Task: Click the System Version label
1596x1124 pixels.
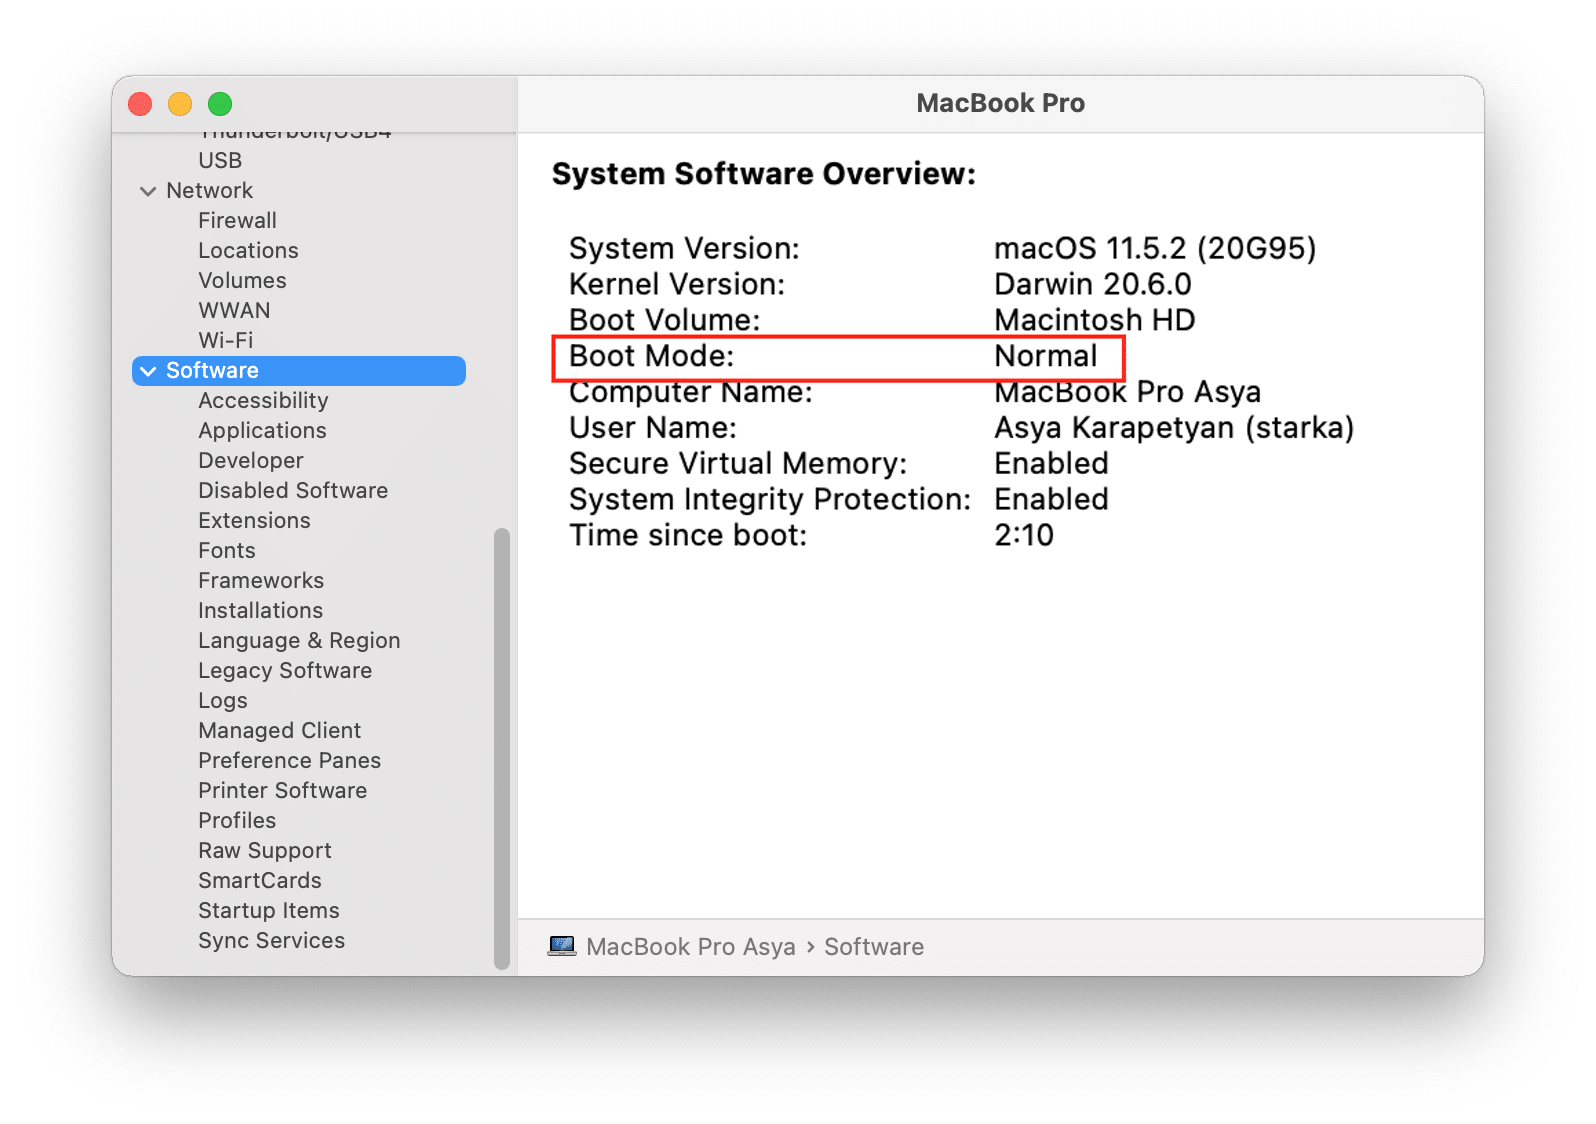Action: tap(684, 248)
